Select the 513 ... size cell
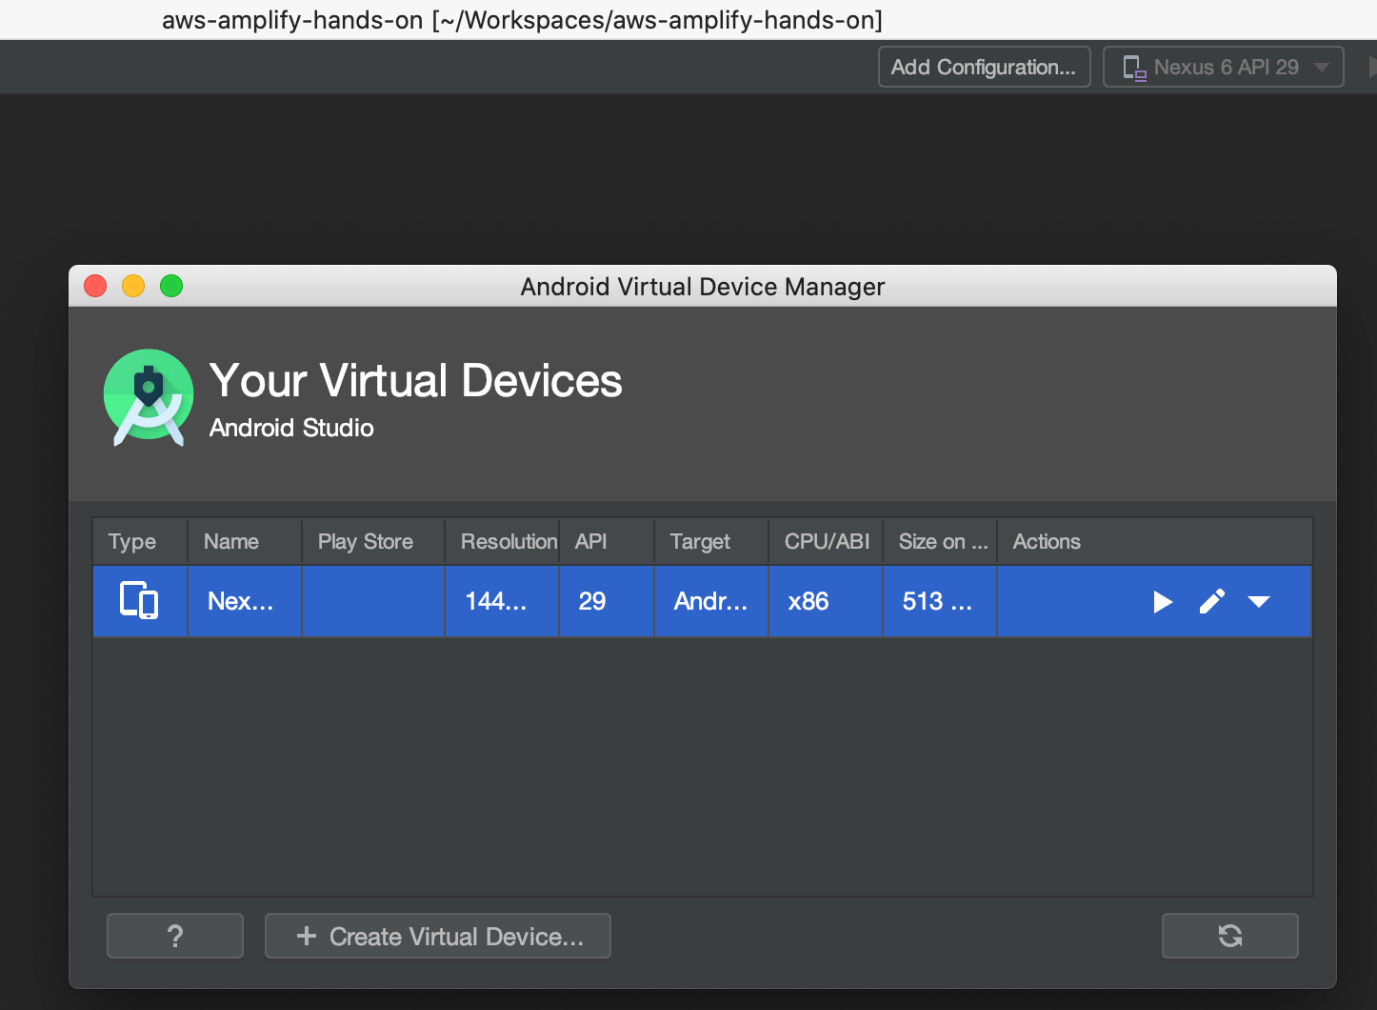This screenshot has height=1010, width=1377. point(940,601)
